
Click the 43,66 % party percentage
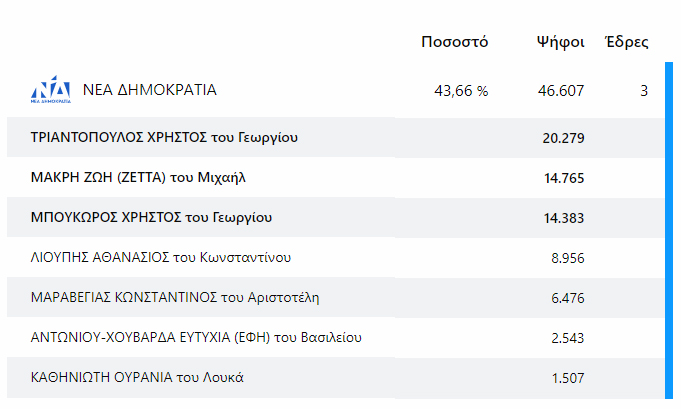pyautogui.click(x=461, y=91)
